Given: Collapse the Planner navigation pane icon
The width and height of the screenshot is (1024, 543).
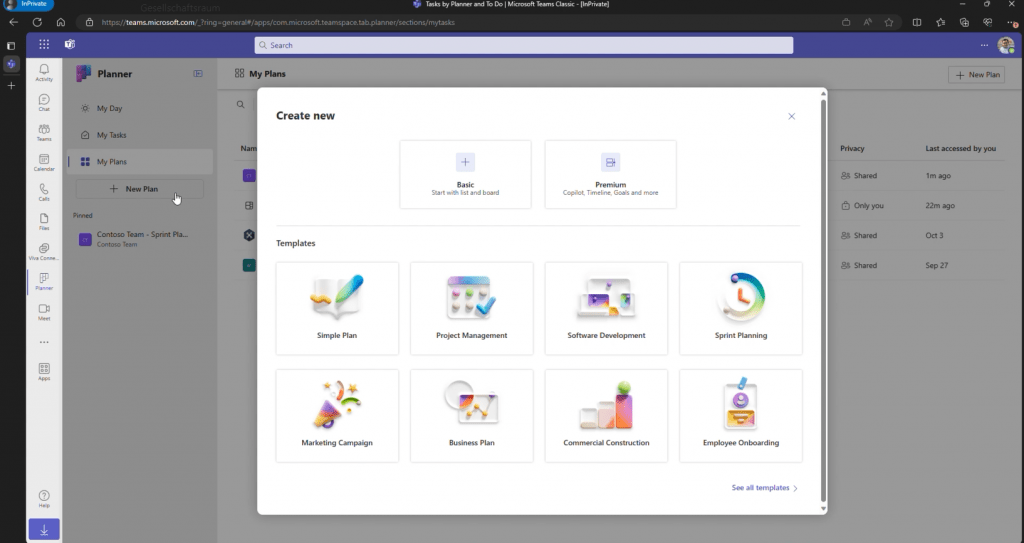Looking at the screenshot, I should 198,74.
